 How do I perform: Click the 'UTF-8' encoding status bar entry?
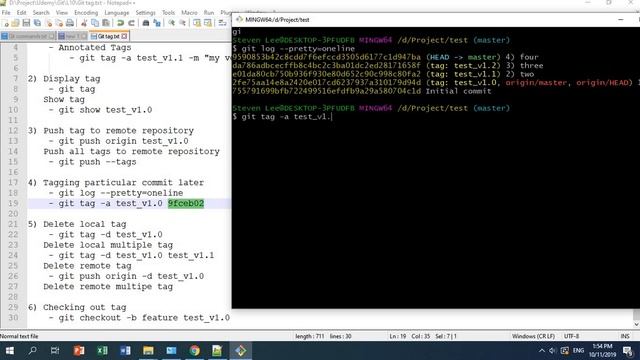[x=571, y=336]
